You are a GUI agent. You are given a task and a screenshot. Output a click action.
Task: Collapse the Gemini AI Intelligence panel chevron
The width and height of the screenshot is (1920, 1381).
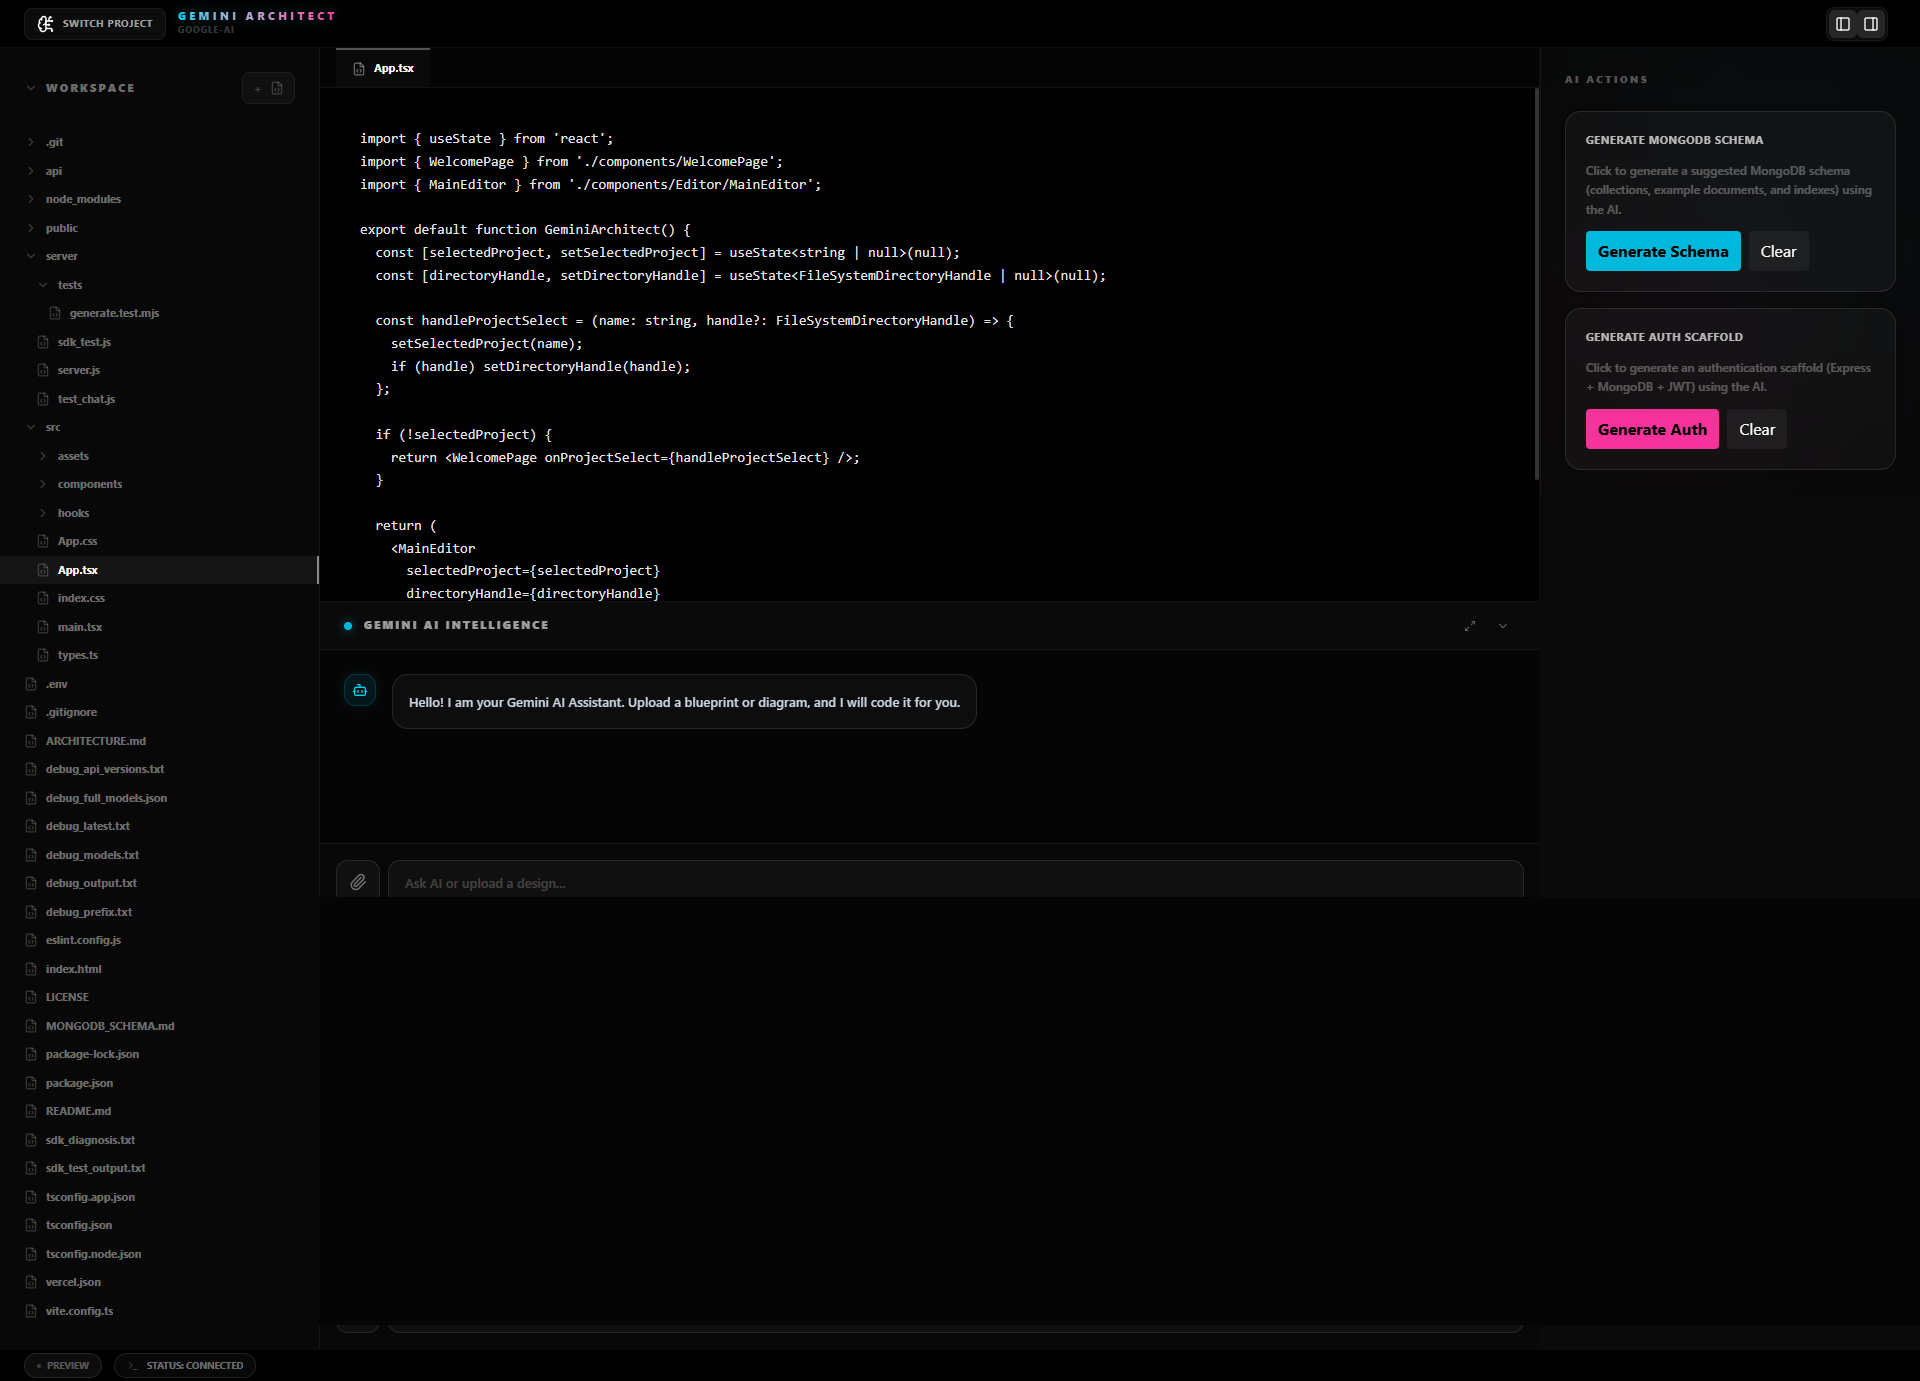[x=1502, y=626]
